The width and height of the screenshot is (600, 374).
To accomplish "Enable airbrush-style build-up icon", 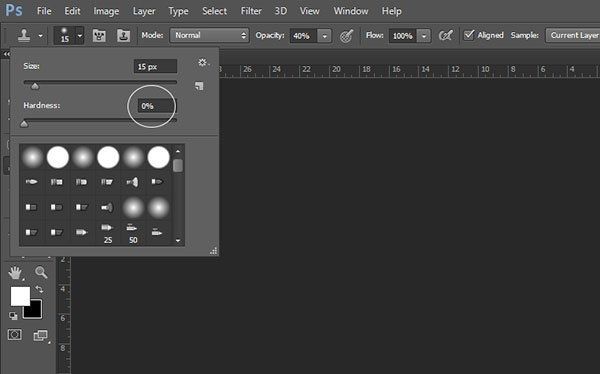I will click(x=445, y=36).
